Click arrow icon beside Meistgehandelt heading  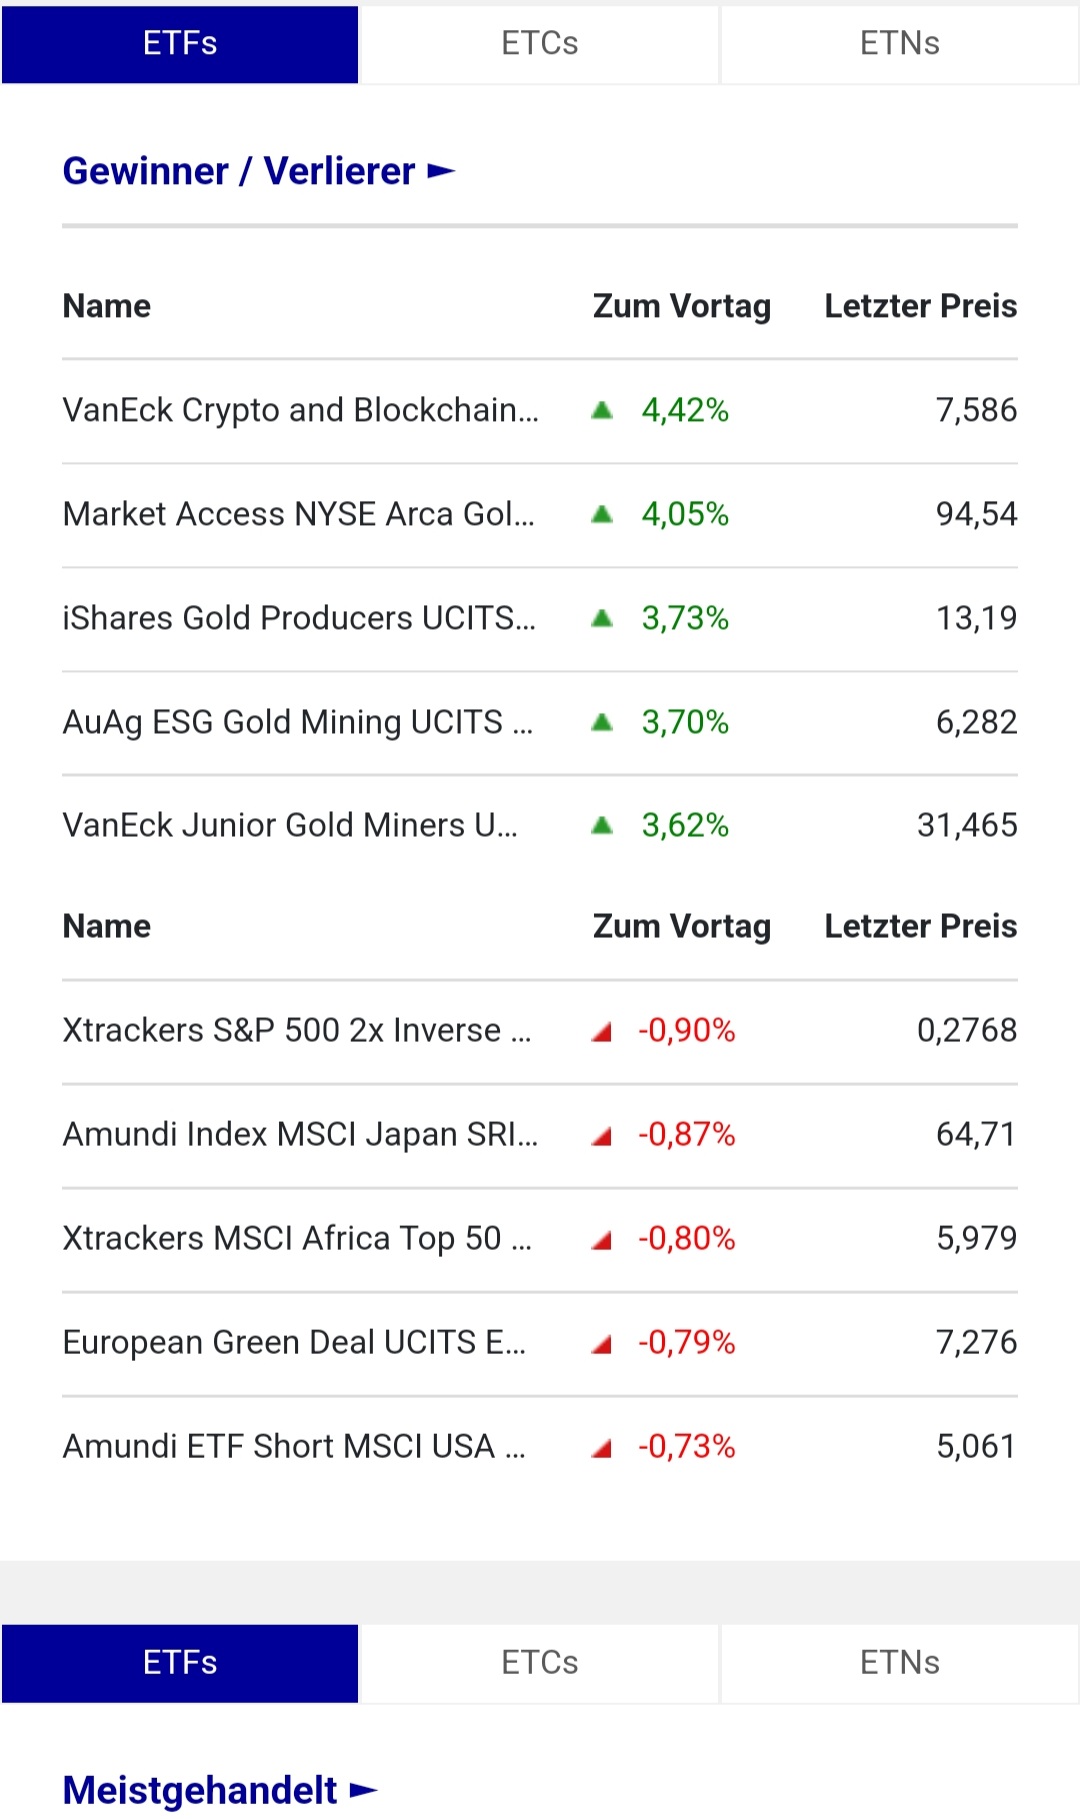coord(364,1790)
